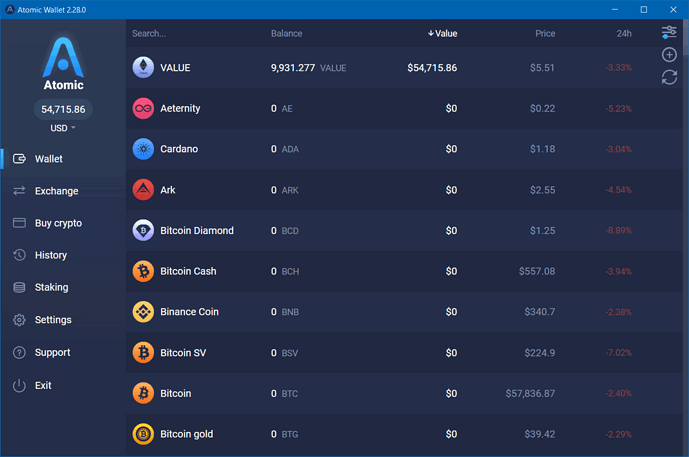
Task: Click the $5.51 price cell
Action: coord(542,68)
